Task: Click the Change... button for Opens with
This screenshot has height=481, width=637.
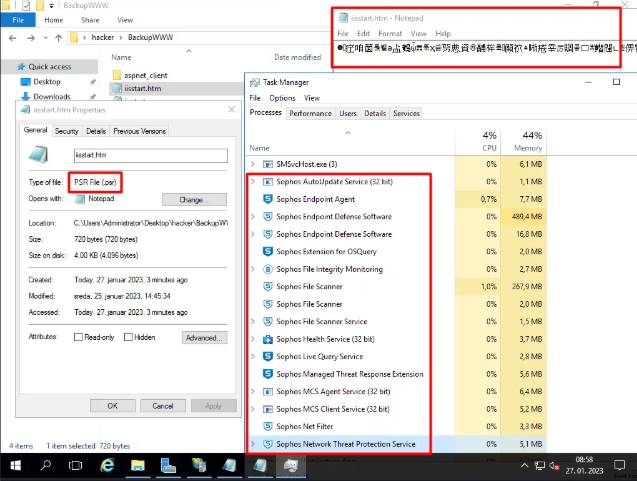Action: (194, 199)
